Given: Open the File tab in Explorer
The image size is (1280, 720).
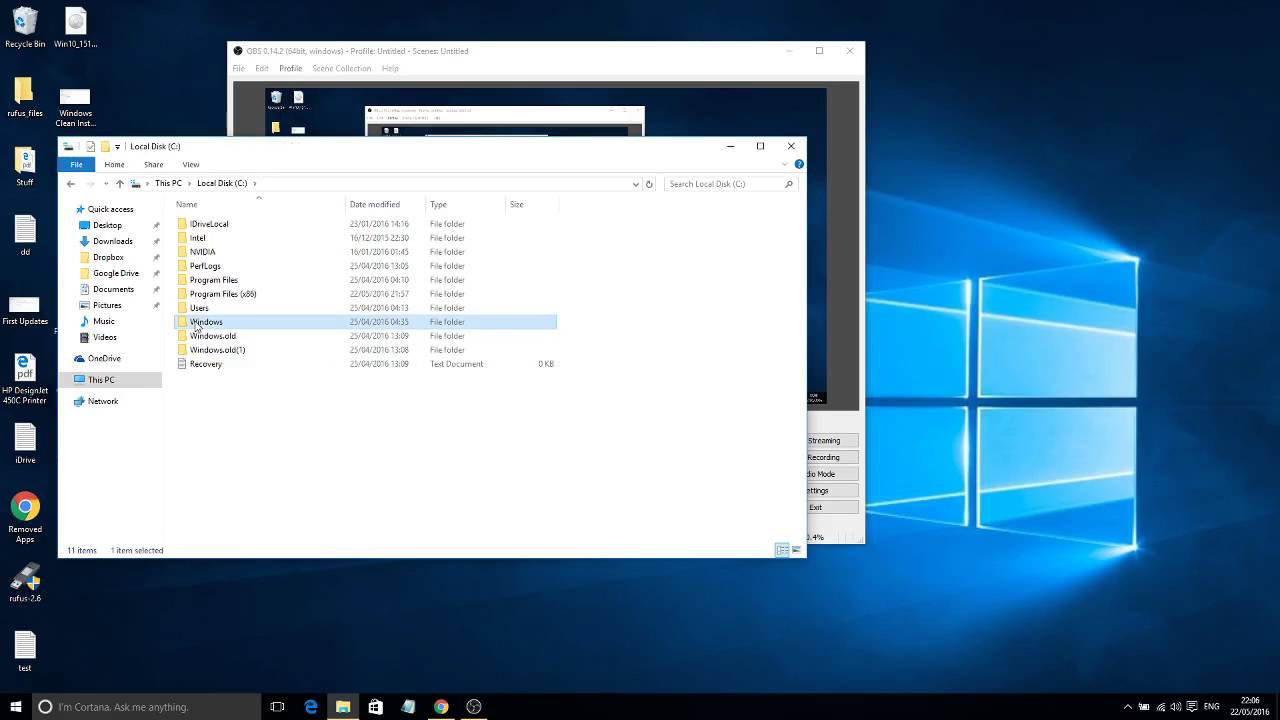Looking at the screenshot, I should click(76, 164).
